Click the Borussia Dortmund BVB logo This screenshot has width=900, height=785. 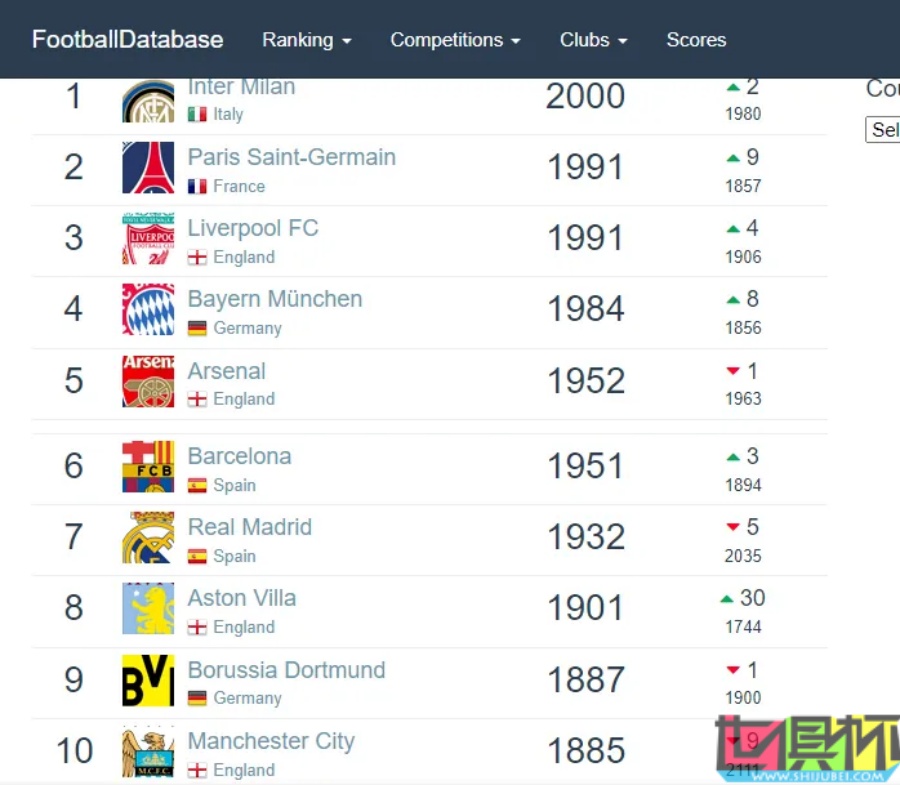[148, 680]
